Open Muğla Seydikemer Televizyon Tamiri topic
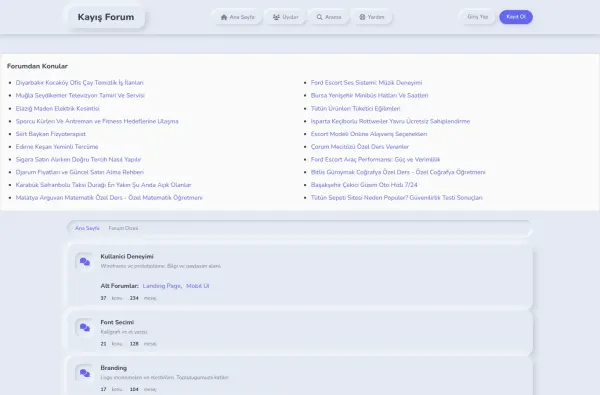Viewport: 600px width, 395px height. (80, 95)
